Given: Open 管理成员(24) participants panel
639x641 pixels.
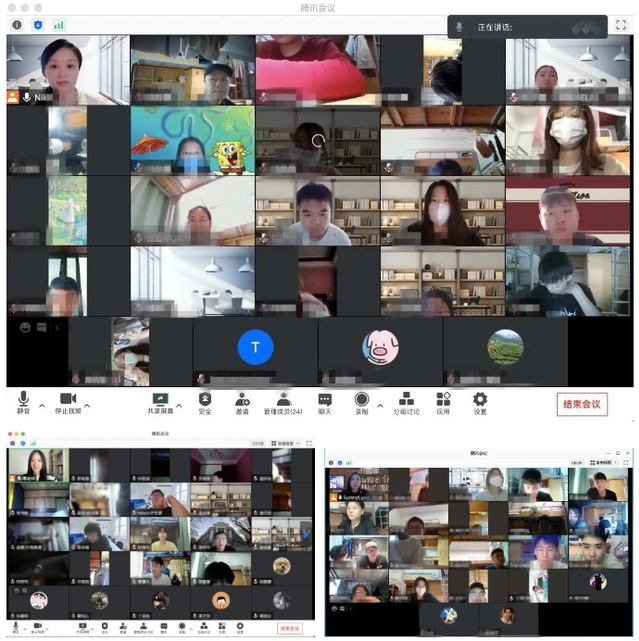Looking at the screenshot, I should point(283,402).
